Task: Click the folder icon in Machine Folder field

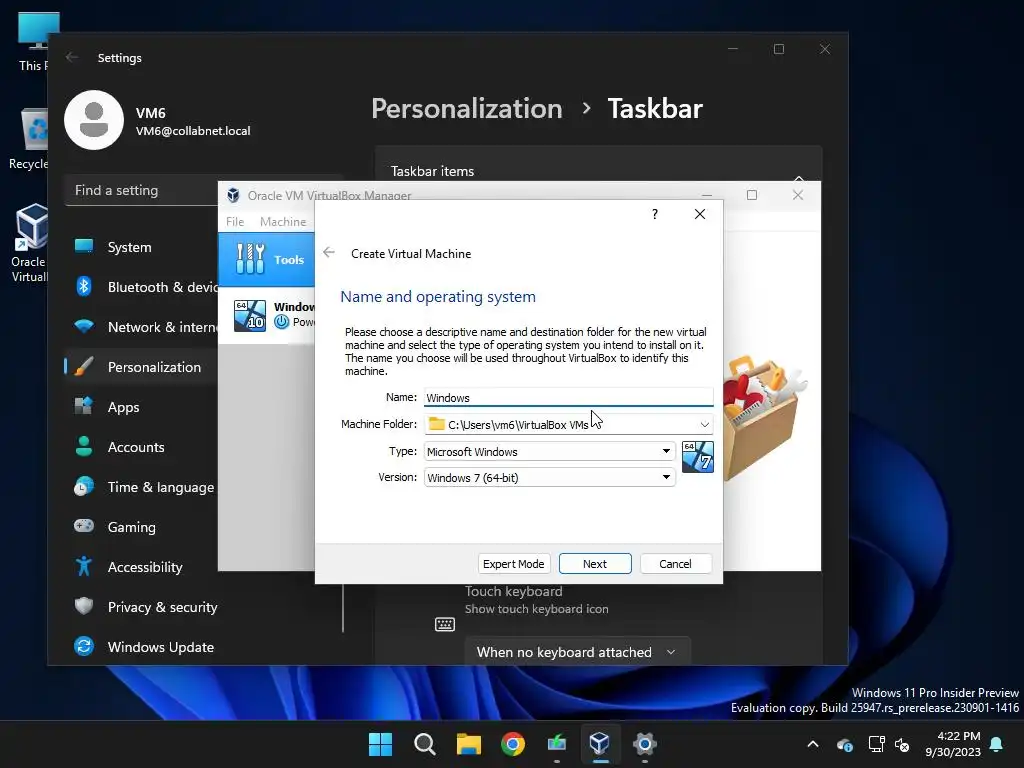Action: click(436, 424)
